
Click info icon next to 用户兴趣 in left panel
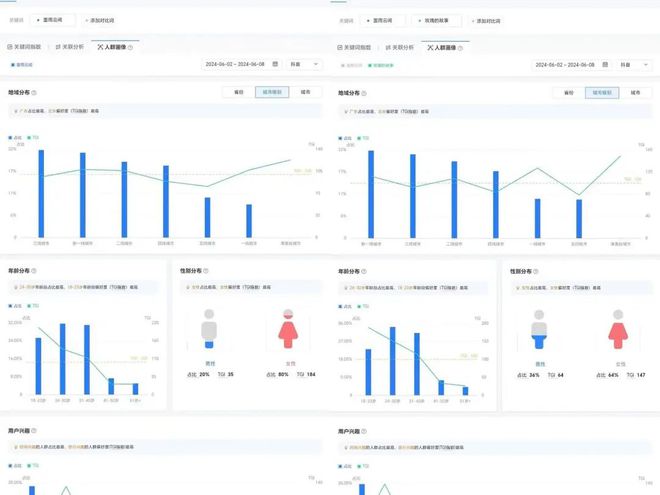click(x=34, y=431)
